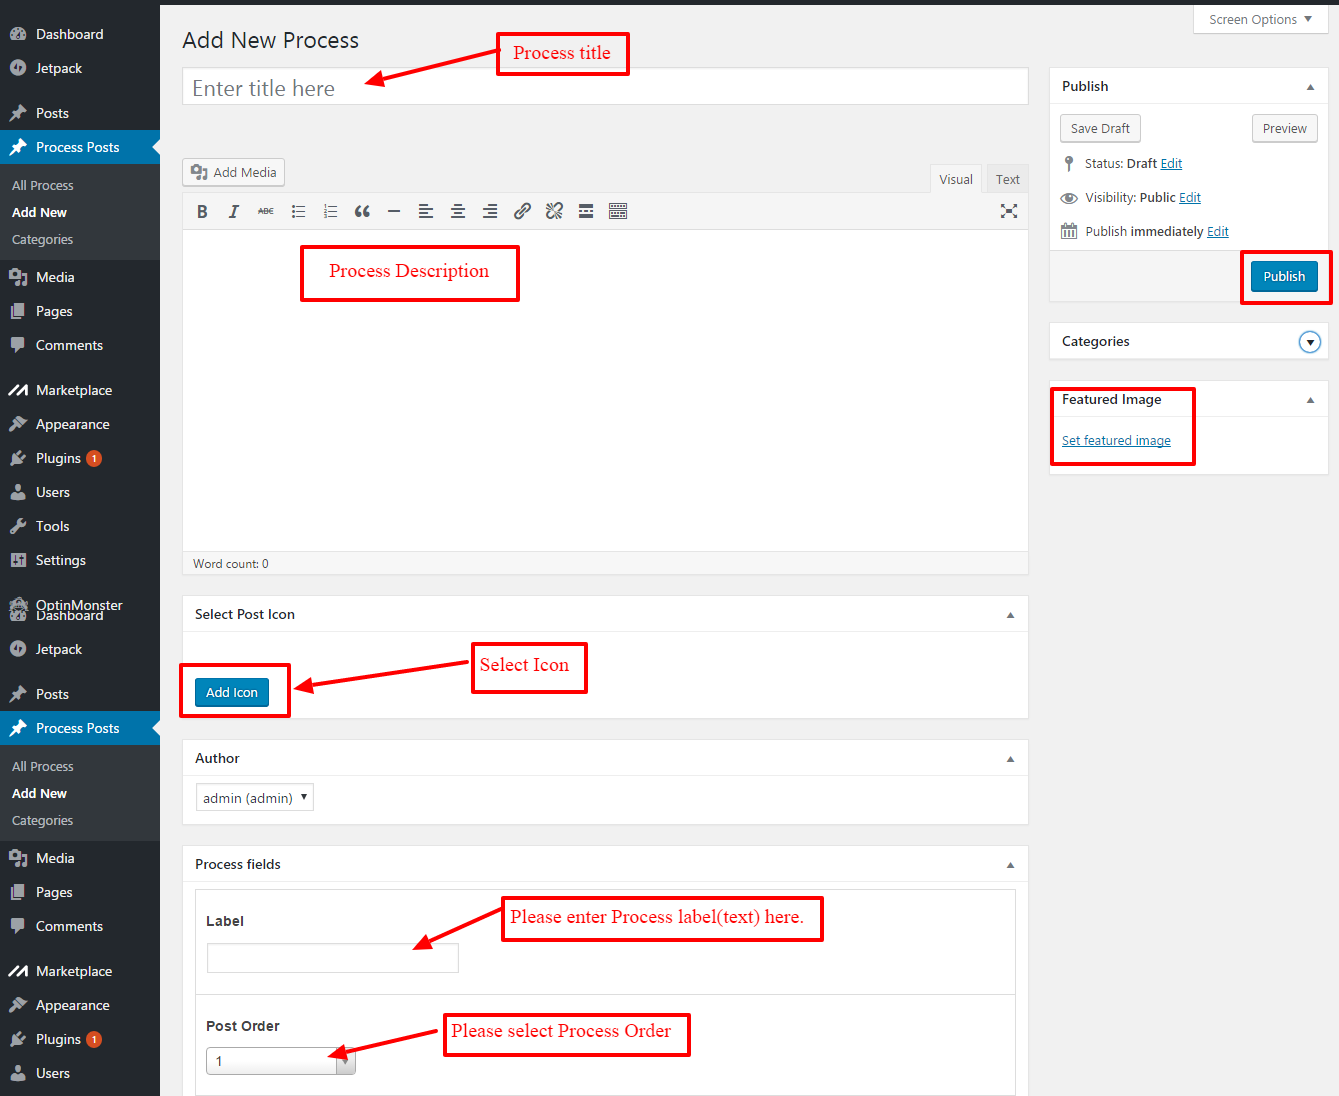Viewport: 1339px width, 1096px height.
Task: Toggle bold formatting in the editor toolbar
Action: (x=202, y=211)
